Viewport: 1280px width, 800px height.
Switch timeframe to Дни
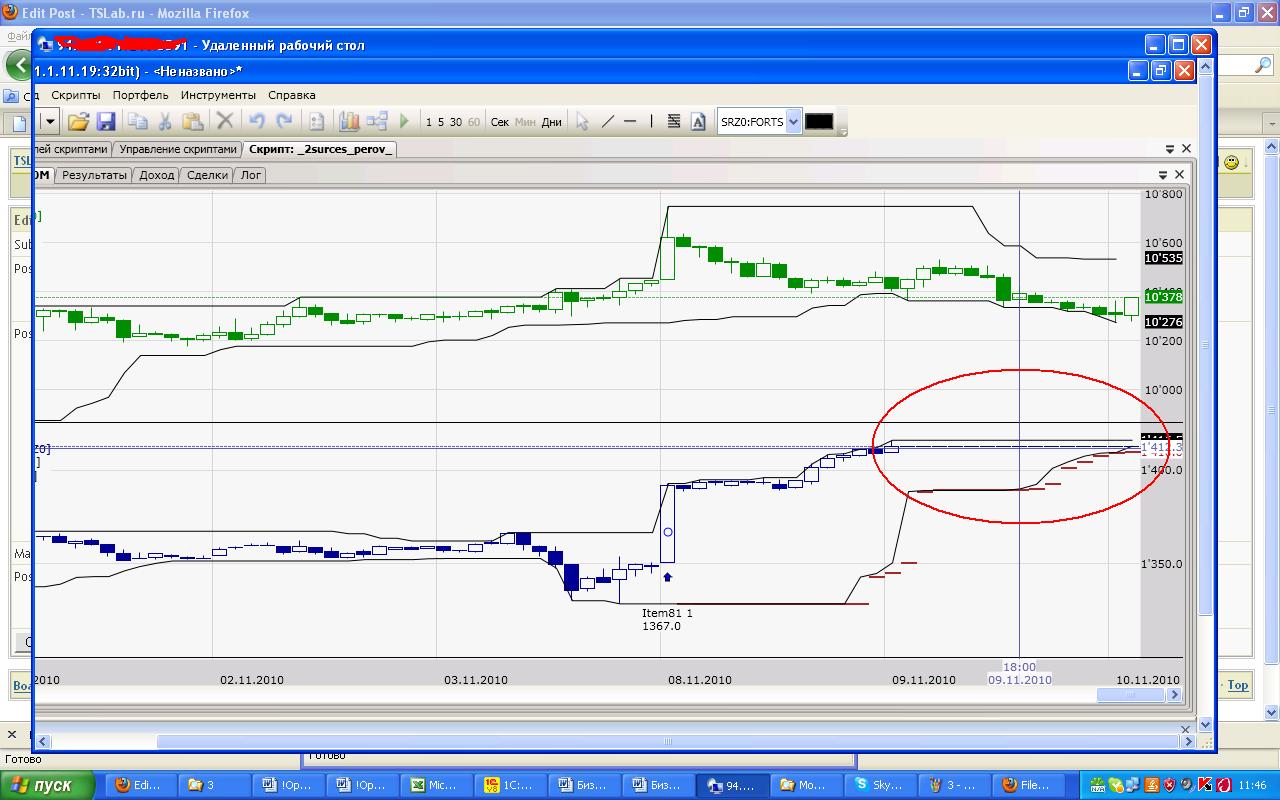[552, 122]
